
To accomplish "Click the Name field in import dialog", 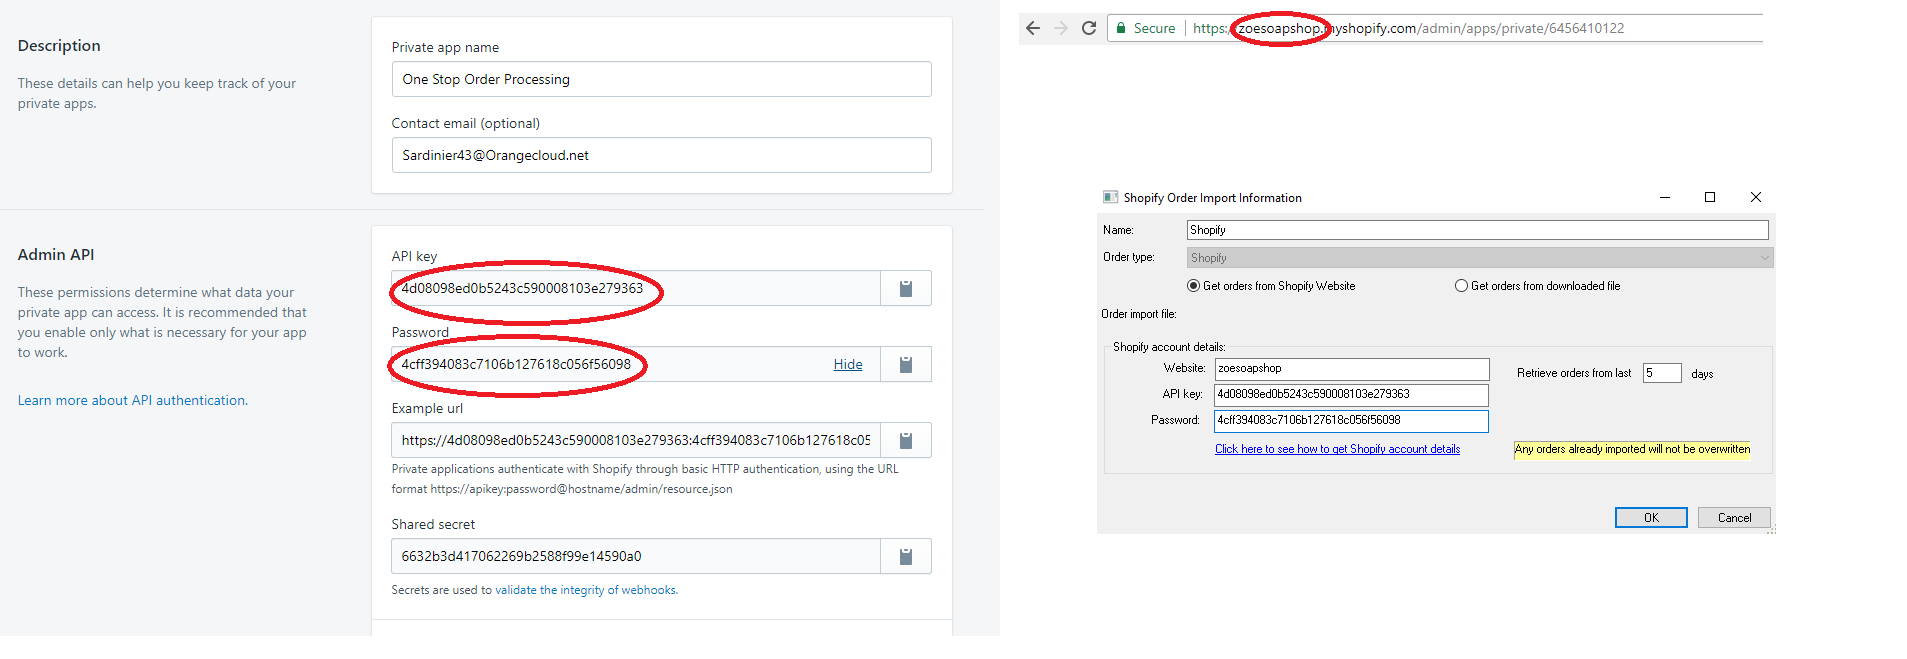I will pos(1477,230).
